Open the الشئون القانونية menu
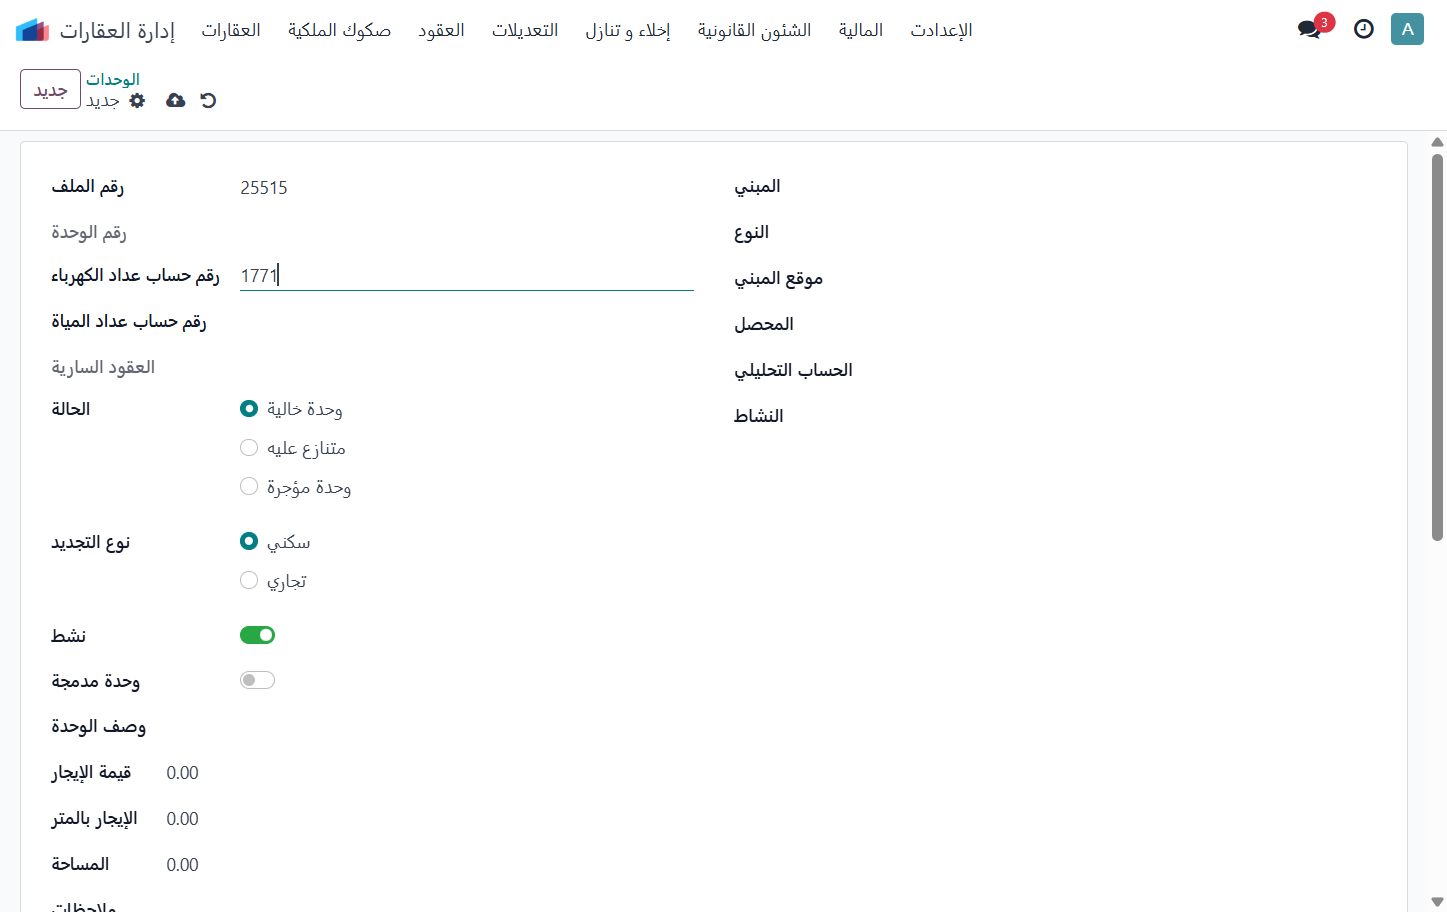This screenshot has width=1447, height=912. [x=755, y=30]
